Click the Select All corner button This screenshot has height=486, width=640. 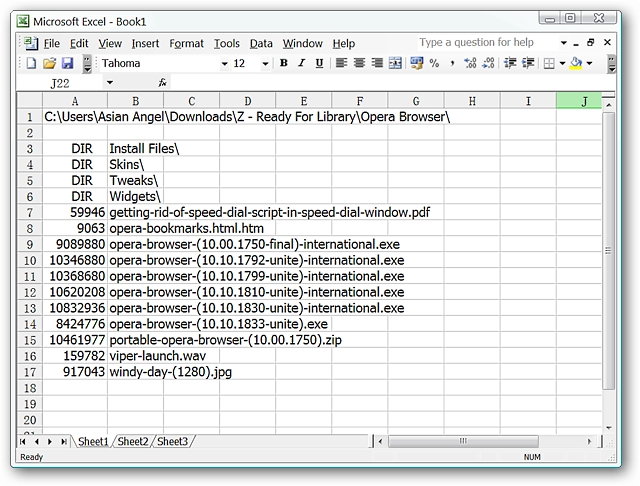coord(29,100)
